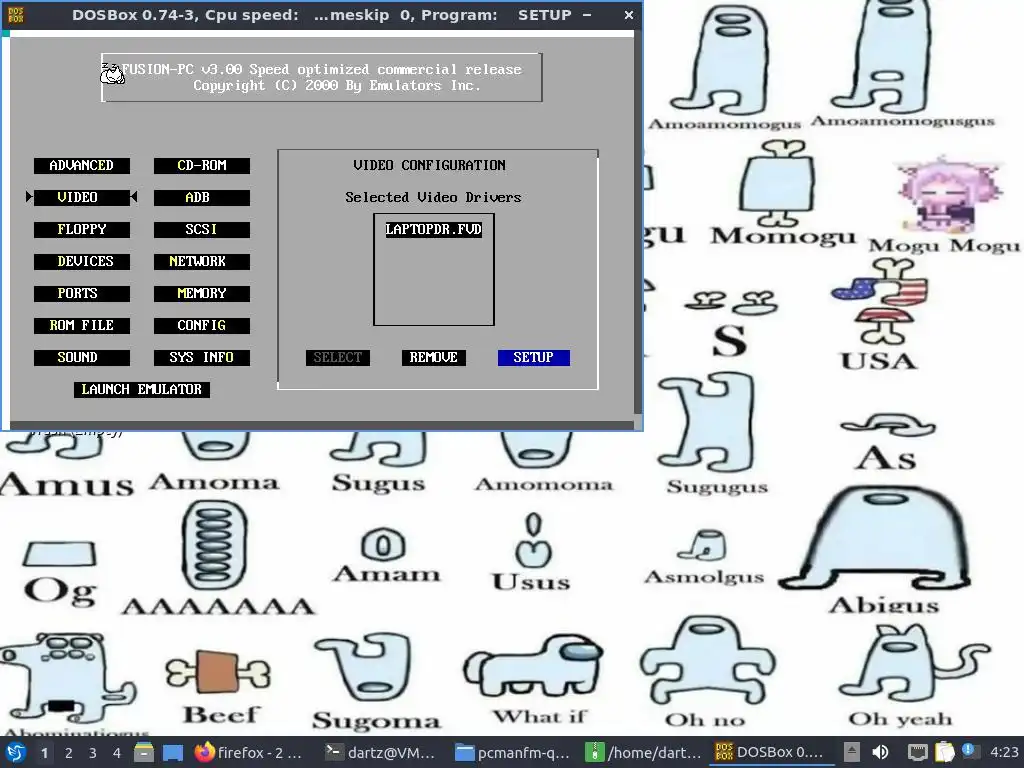
Task: Open the DEVICES configuration
Action: tap(82, 262)
